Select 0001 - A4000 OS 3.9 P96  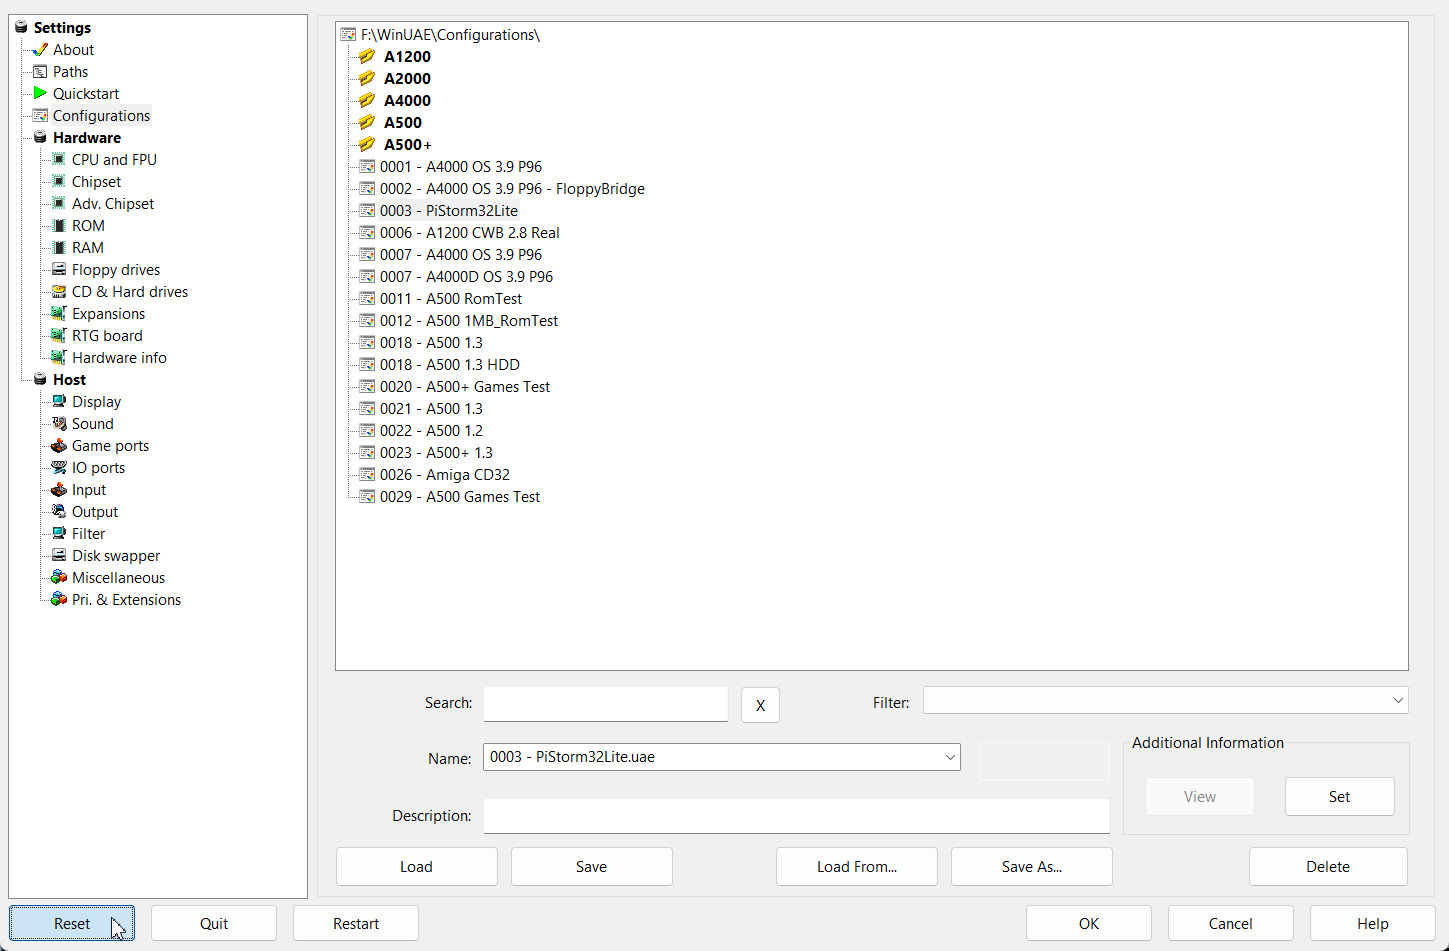(461, 167)
